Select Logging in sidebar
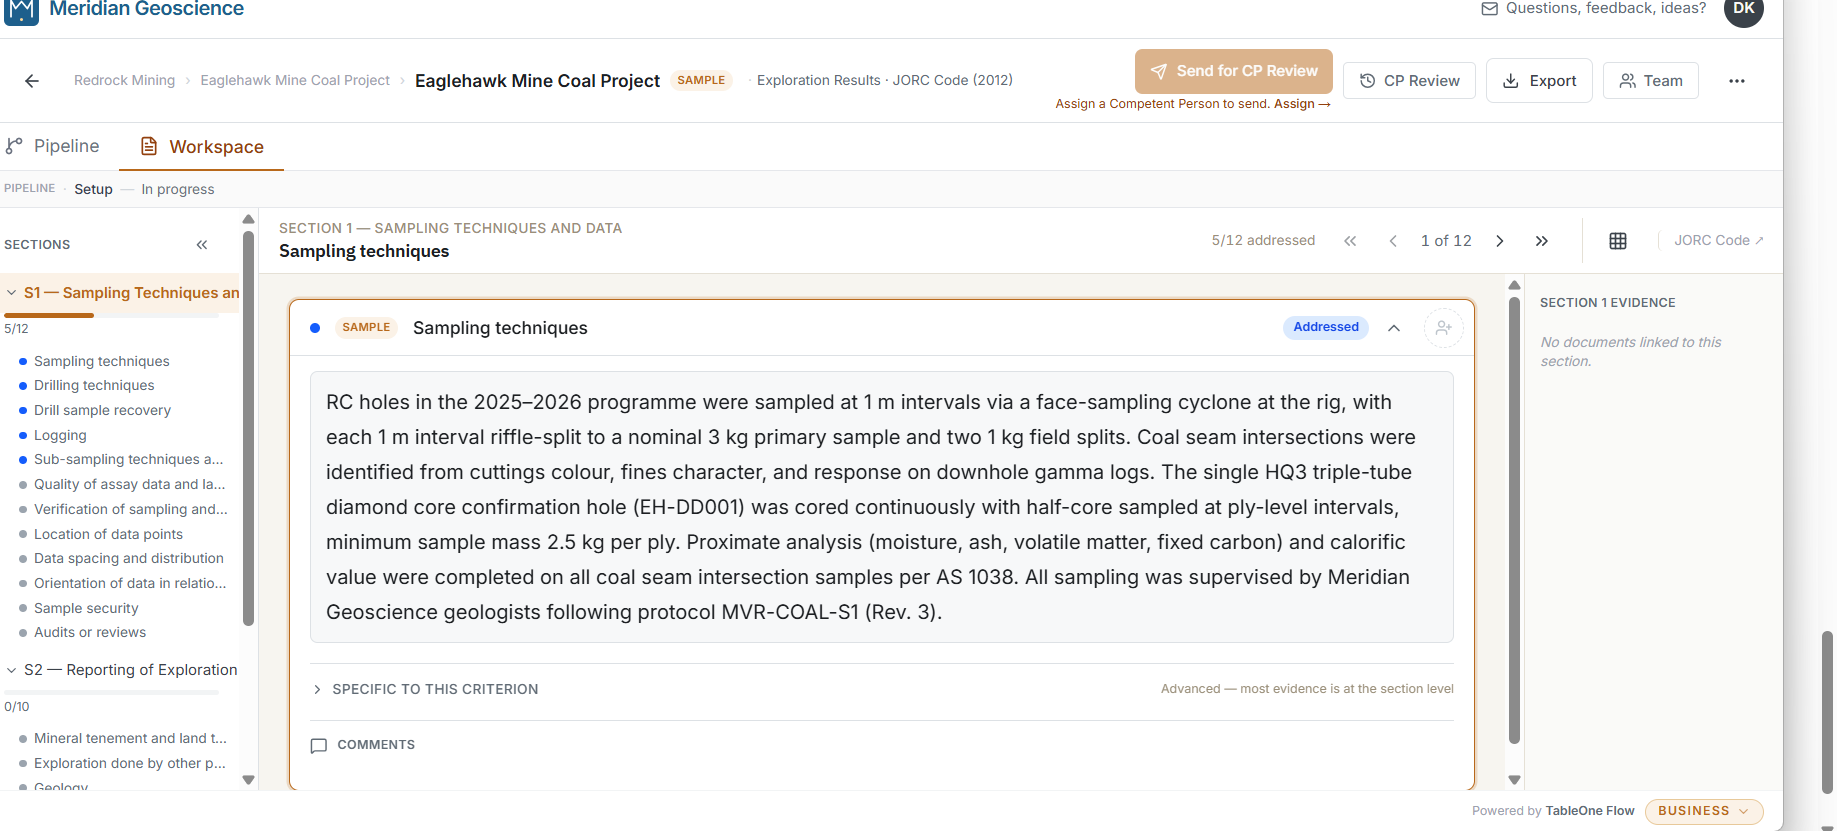 coord(60,436)
